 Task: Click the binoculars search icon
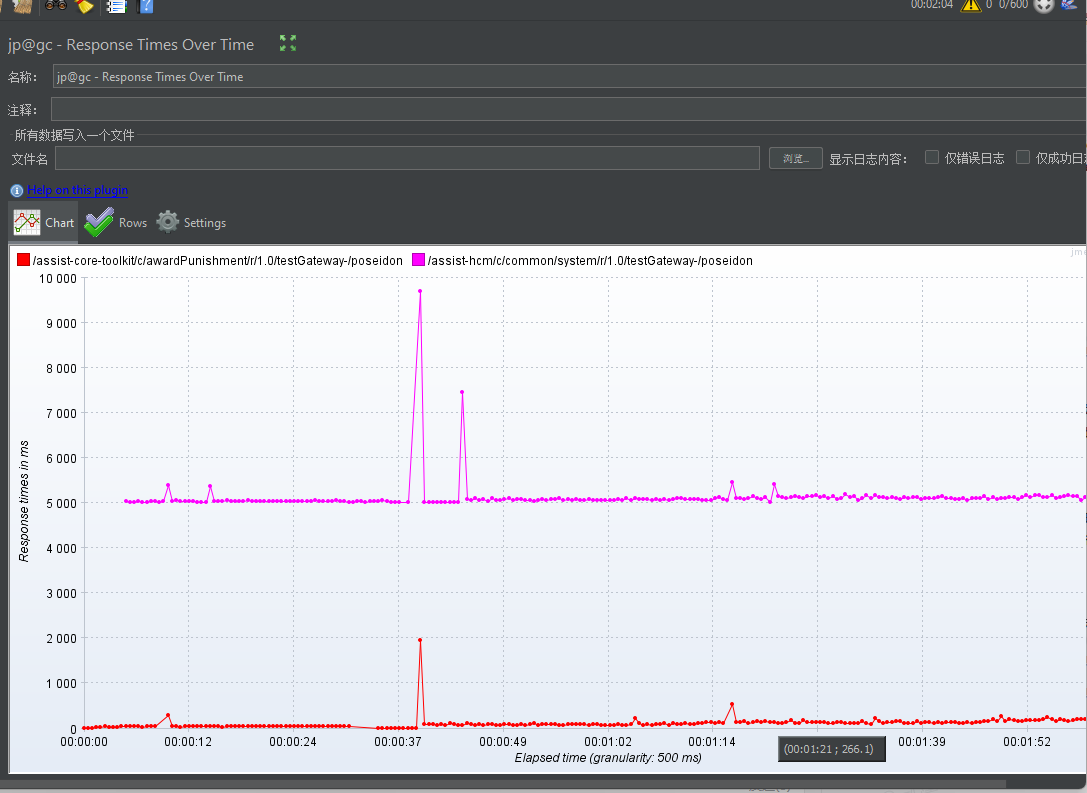56,6
